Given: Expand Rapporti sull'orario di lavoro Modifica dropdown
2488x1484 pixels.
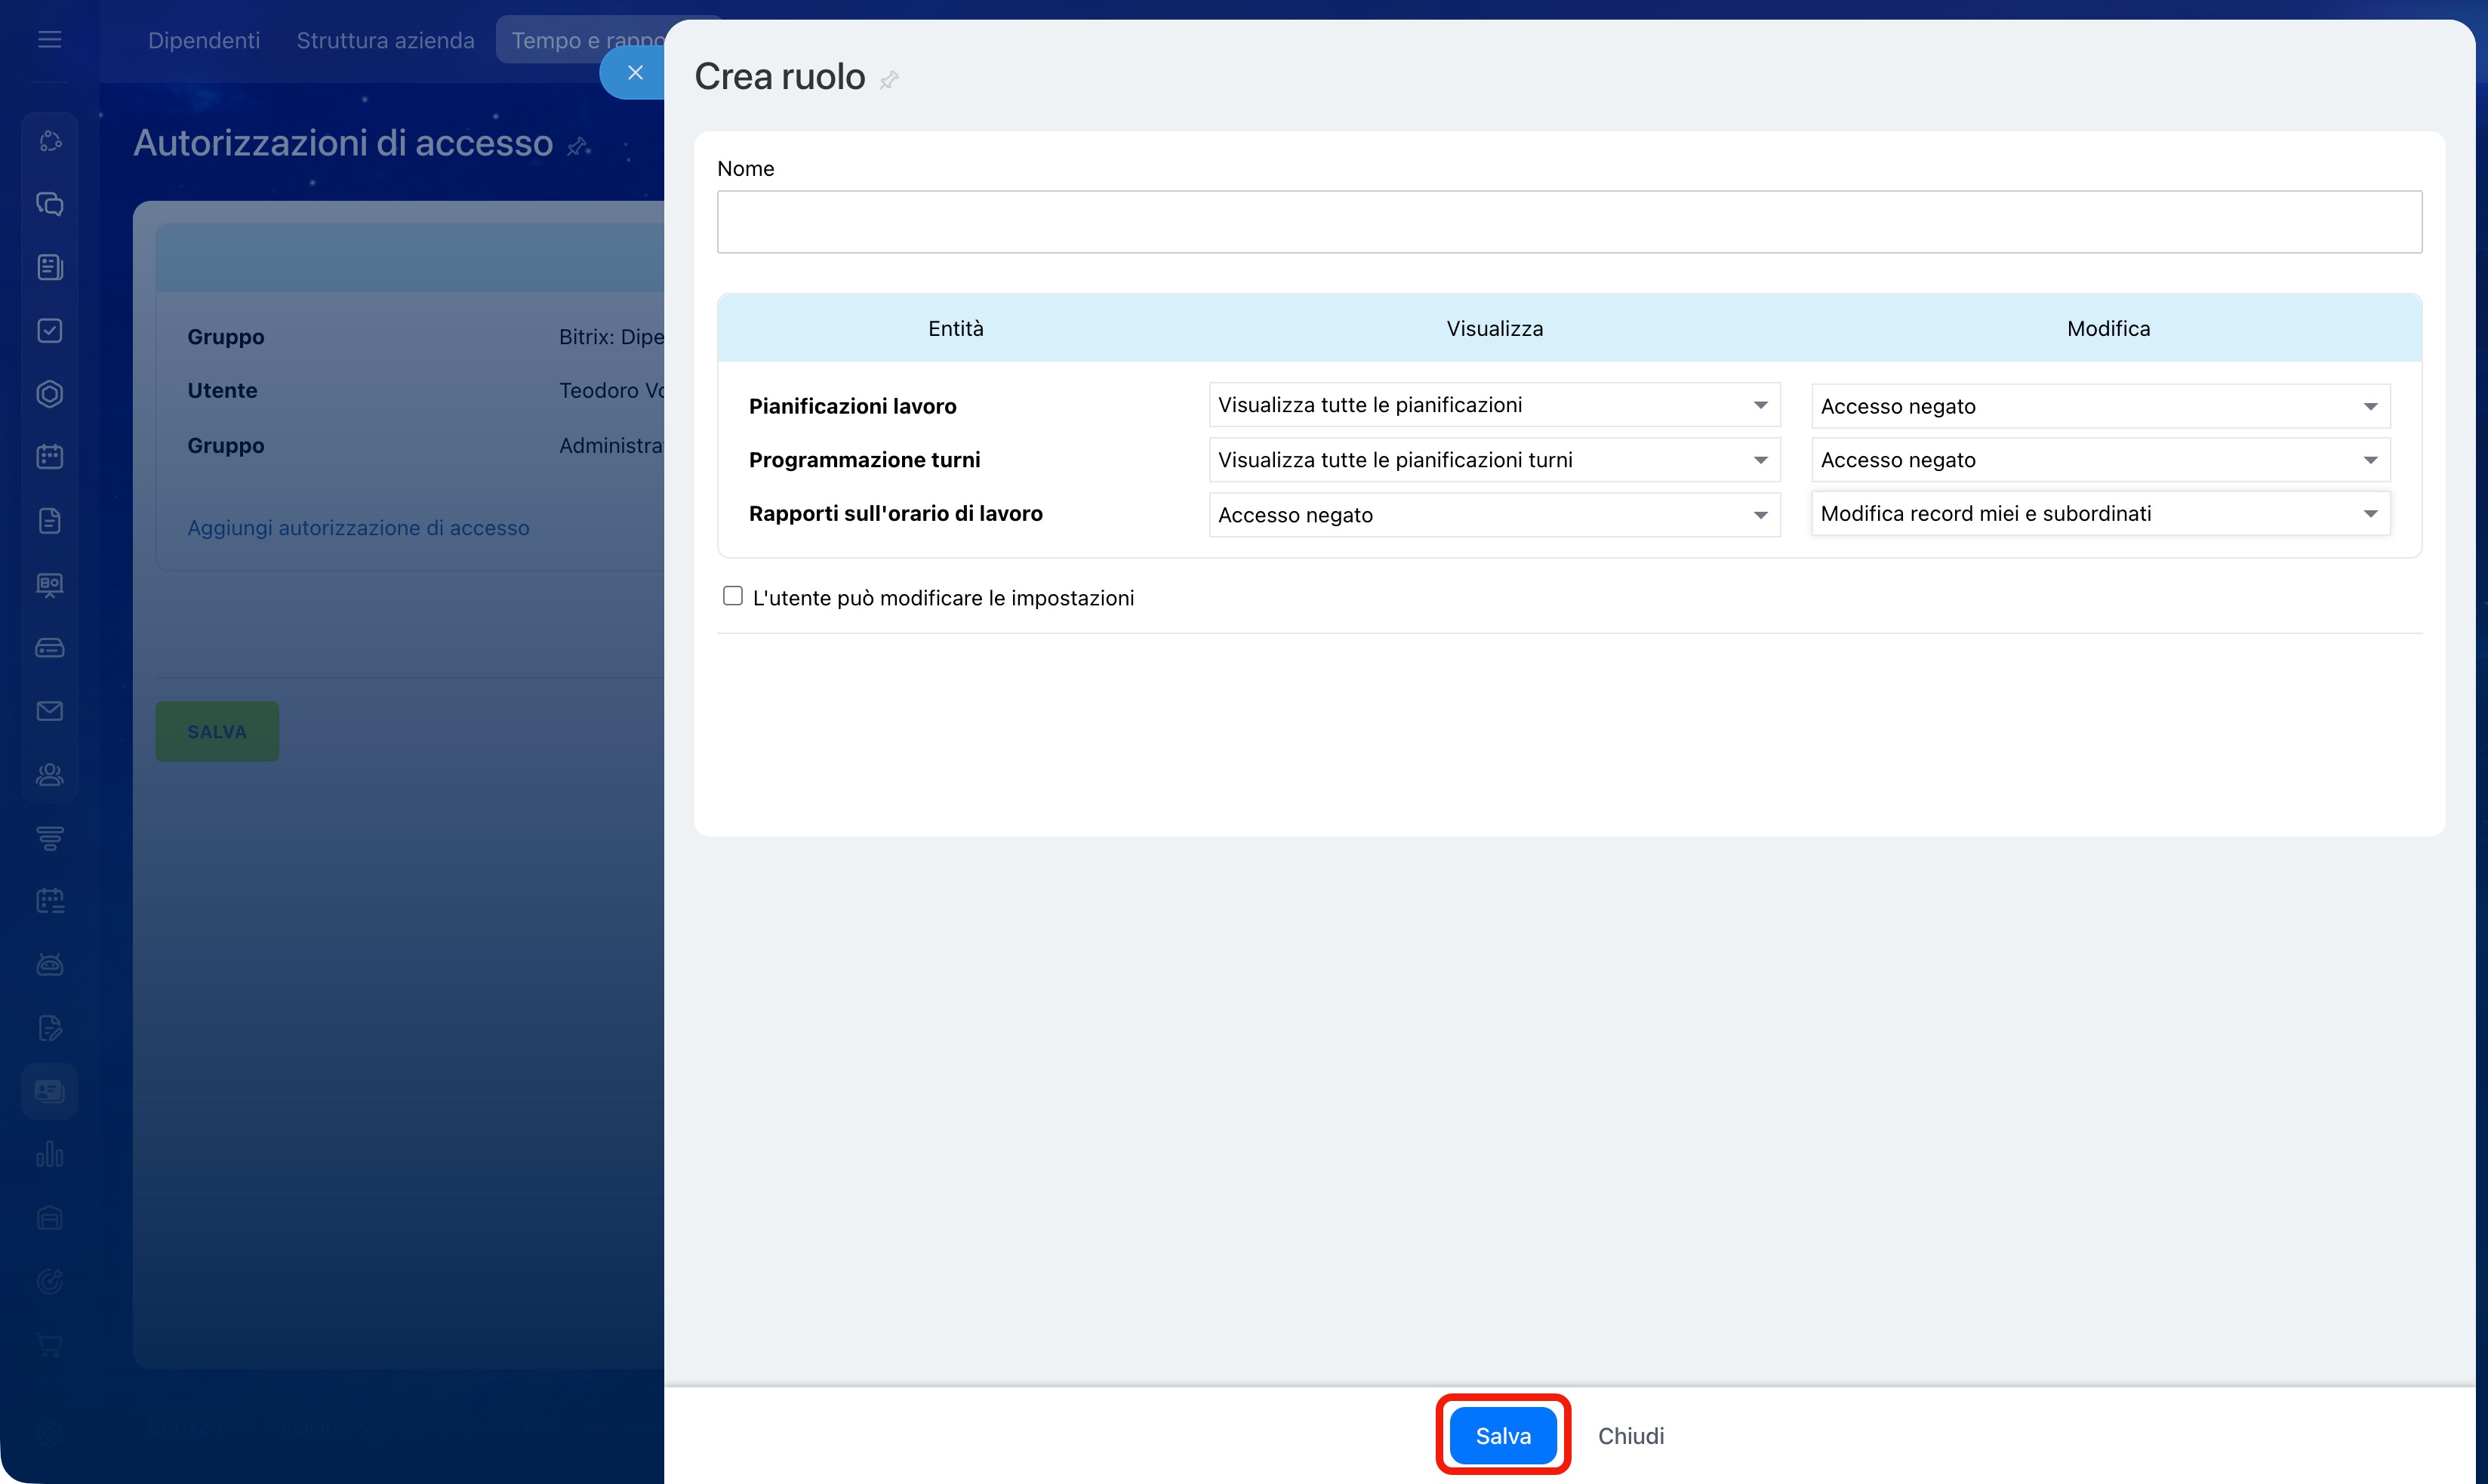Looking at the screenshot, I should click(2099, 514).
